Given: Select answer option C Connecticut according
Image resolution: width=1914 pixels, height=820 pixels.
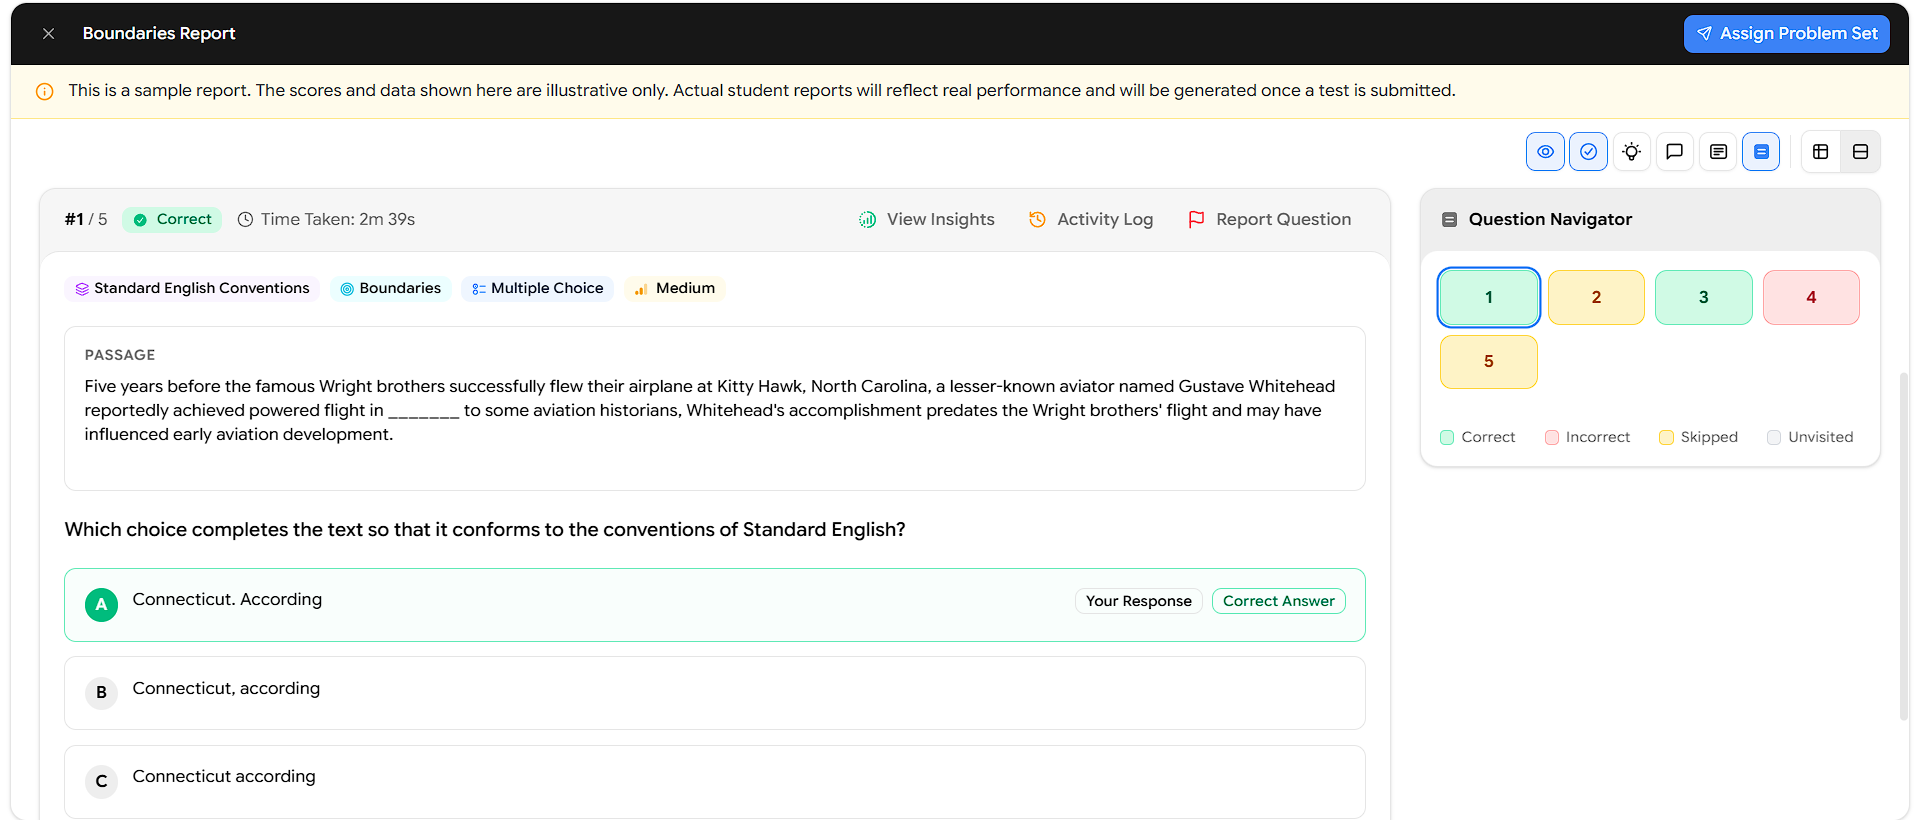Looking at the screenshot, I should [x=715, y=781].
